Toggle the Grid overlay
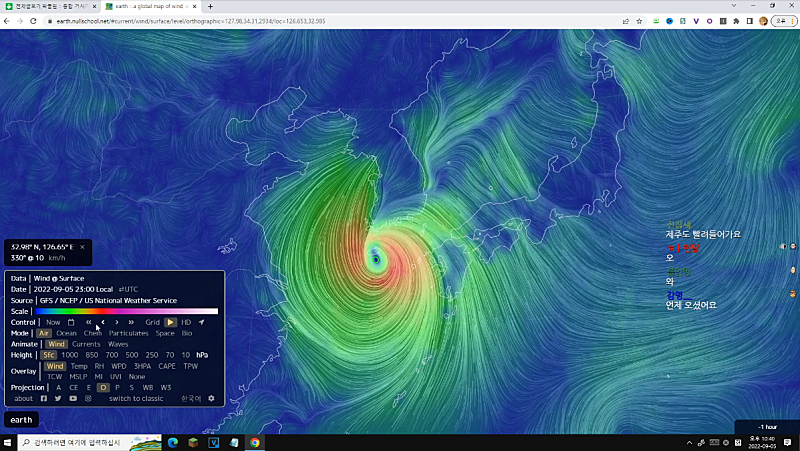This screenshot has width=800, height=451. click(x=152, y=322)
